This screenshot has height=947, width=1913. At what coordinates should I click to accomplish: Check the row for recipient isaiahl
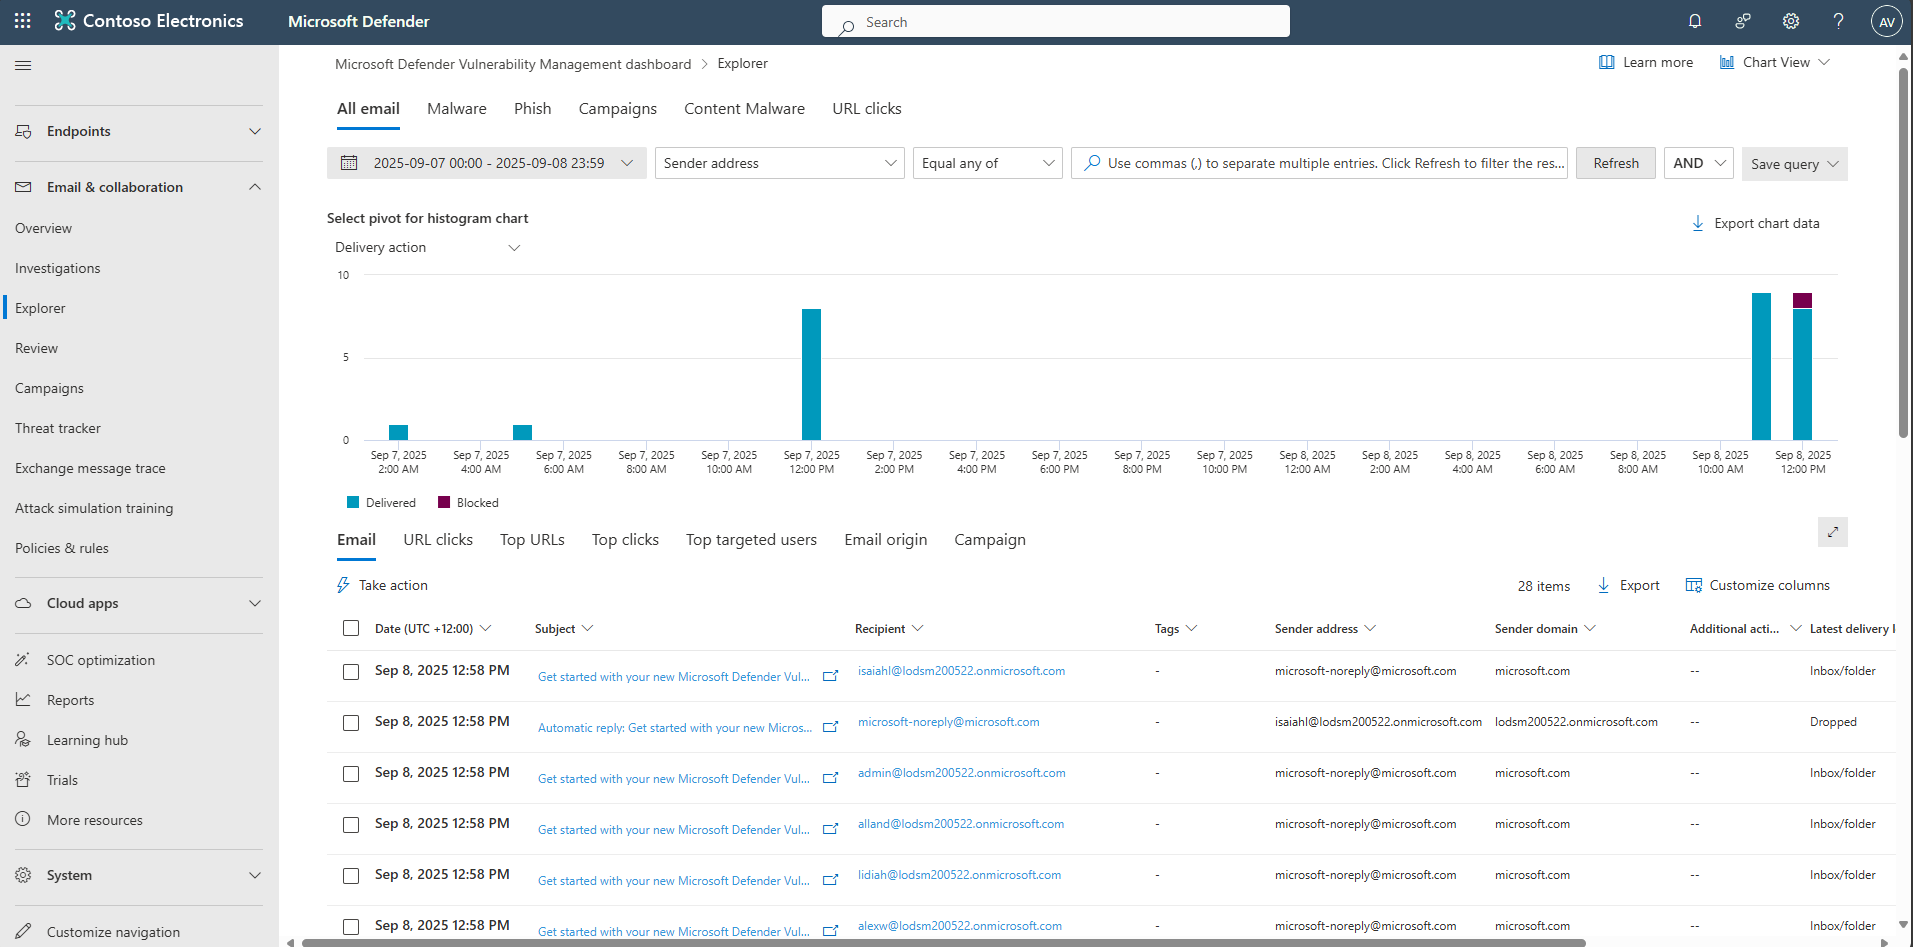pos(351,672)
